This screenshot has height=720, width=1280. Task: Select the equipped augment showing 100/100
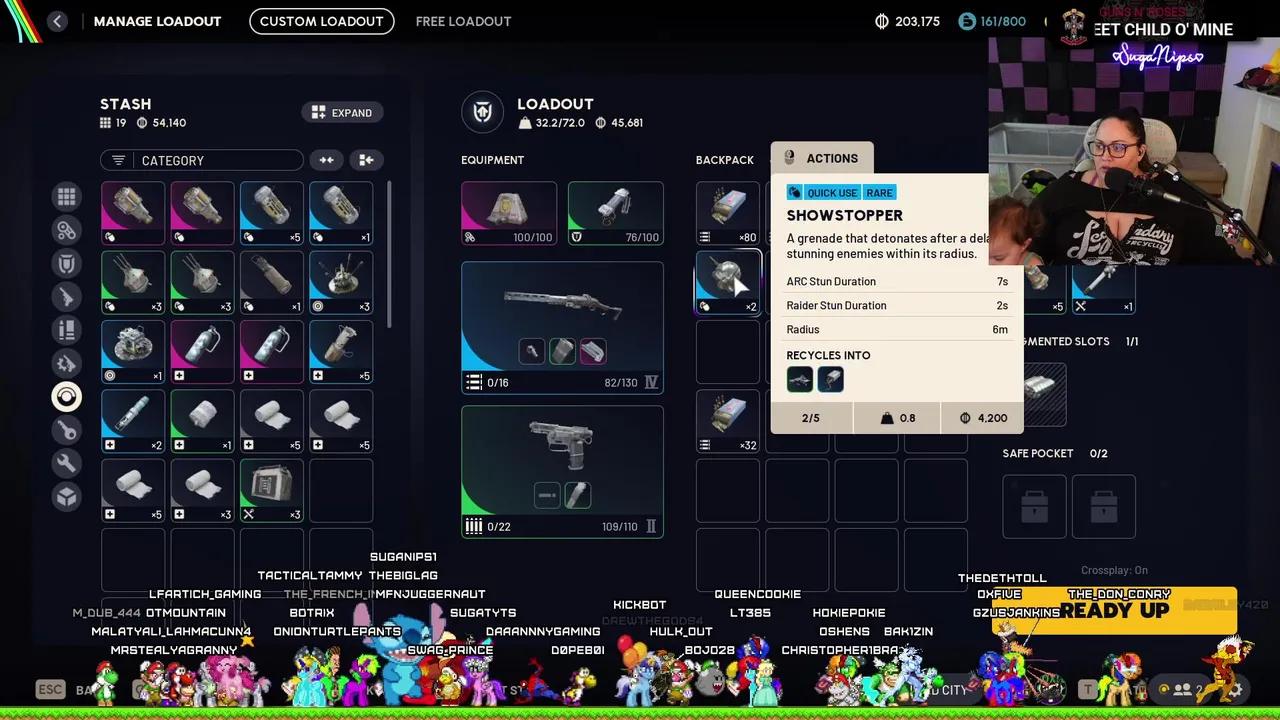click(x=509, y=213)
